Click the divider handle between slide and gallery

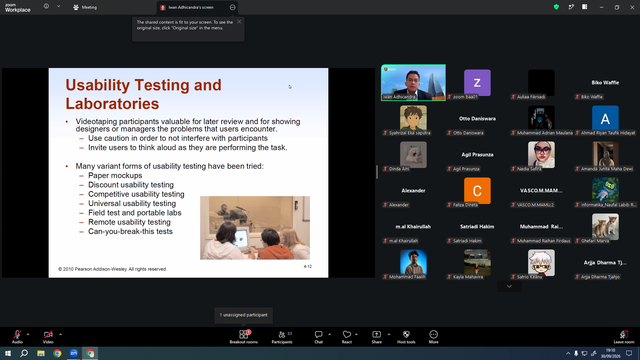click(377, 172)
